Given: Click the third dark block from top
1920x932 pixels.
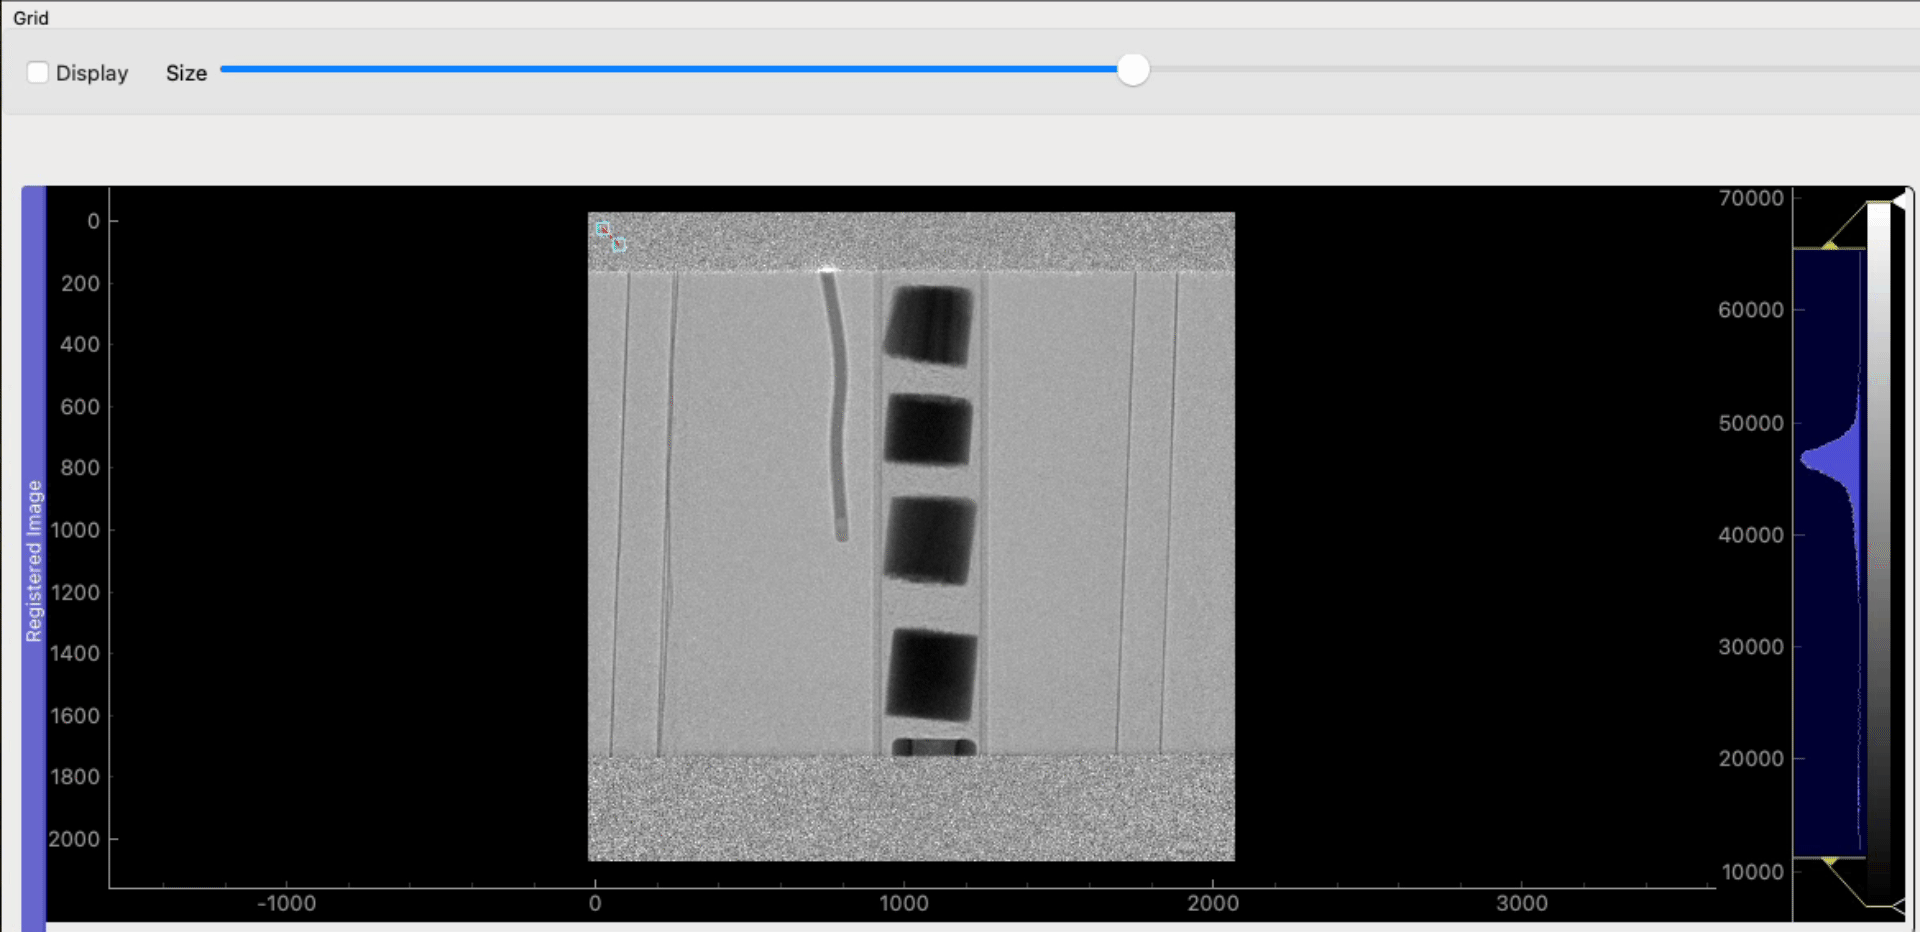Looking at the screenshot, I should tap(930, 540).
